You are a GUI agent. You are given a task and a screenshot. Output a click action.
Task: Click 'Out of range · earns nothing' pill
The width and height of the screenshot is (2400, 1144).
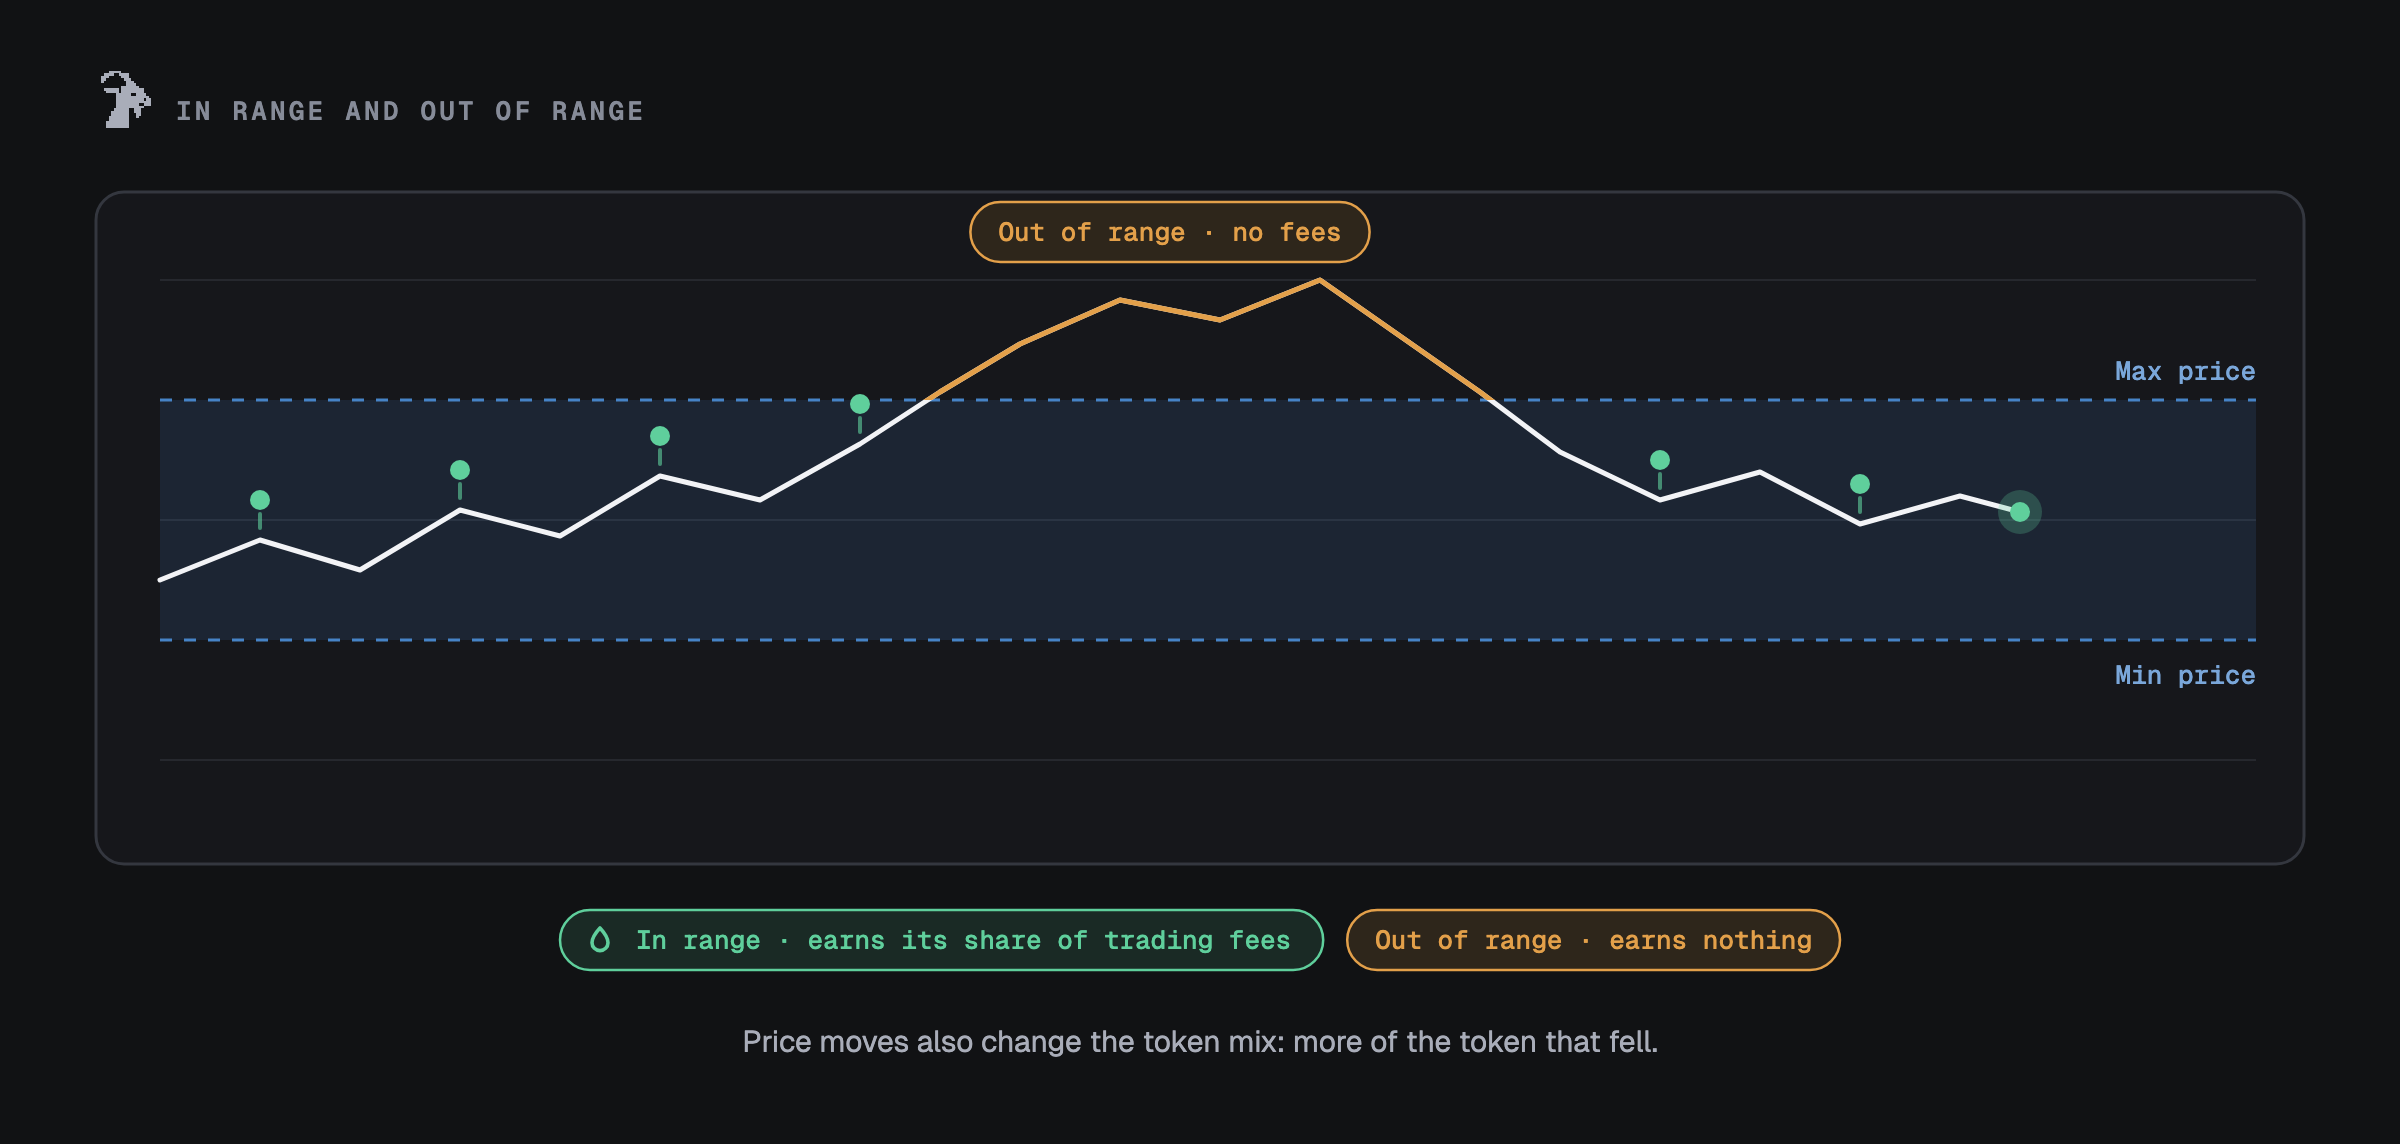[x=1593, y=940]
